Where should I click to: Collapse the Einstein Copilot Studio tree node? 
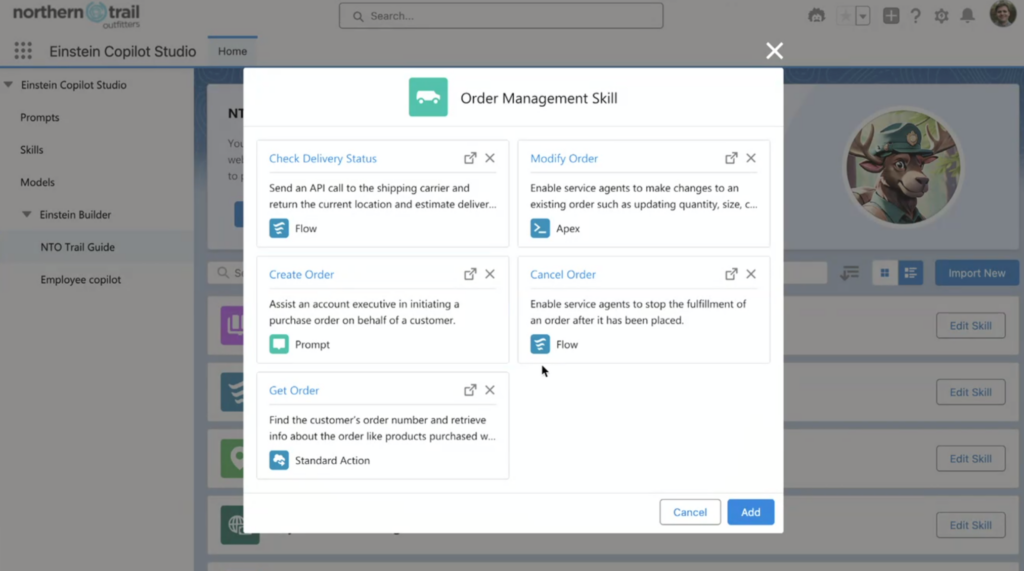(8, 85)
